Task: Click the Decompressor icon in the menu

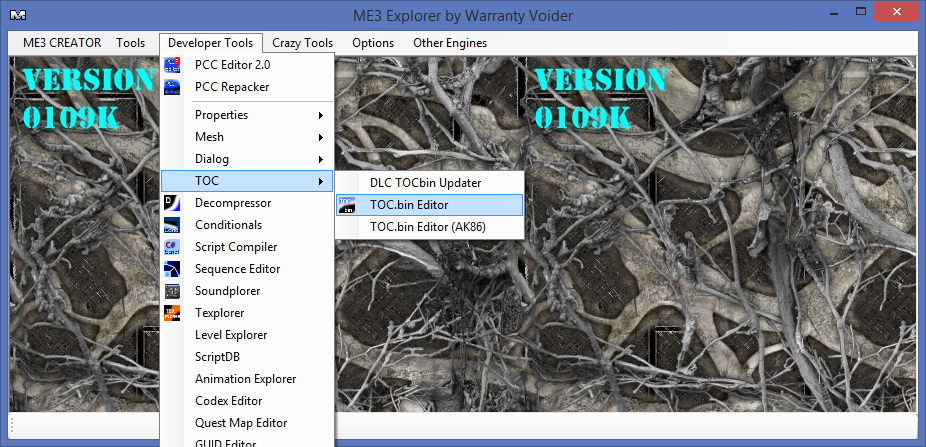Action: pyautogui.click(x=173, y=203)
